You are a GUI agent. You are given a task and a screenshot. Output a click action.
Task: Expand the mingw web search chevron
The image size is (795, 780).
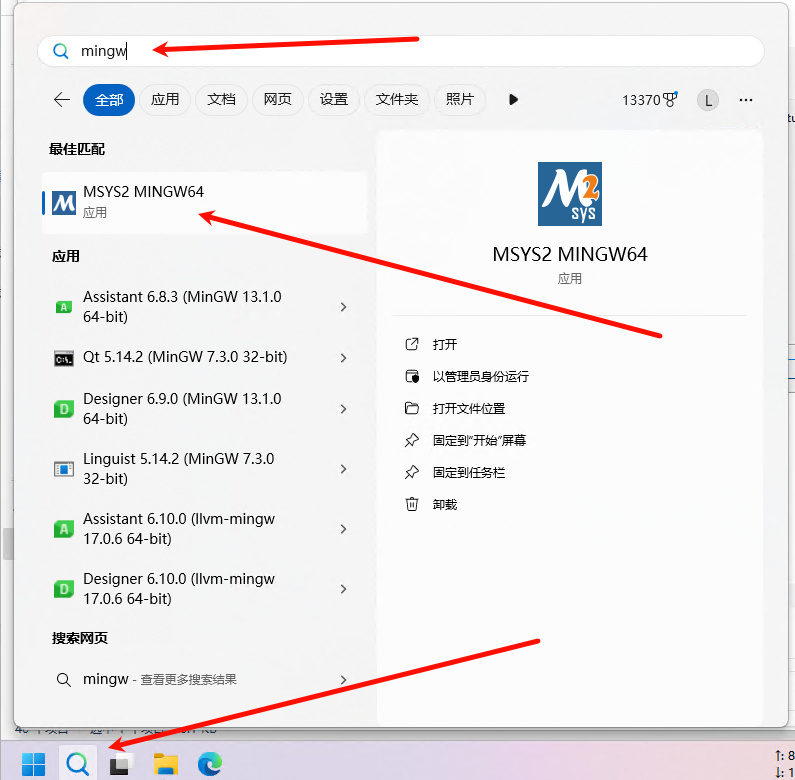tap(343, 680)
